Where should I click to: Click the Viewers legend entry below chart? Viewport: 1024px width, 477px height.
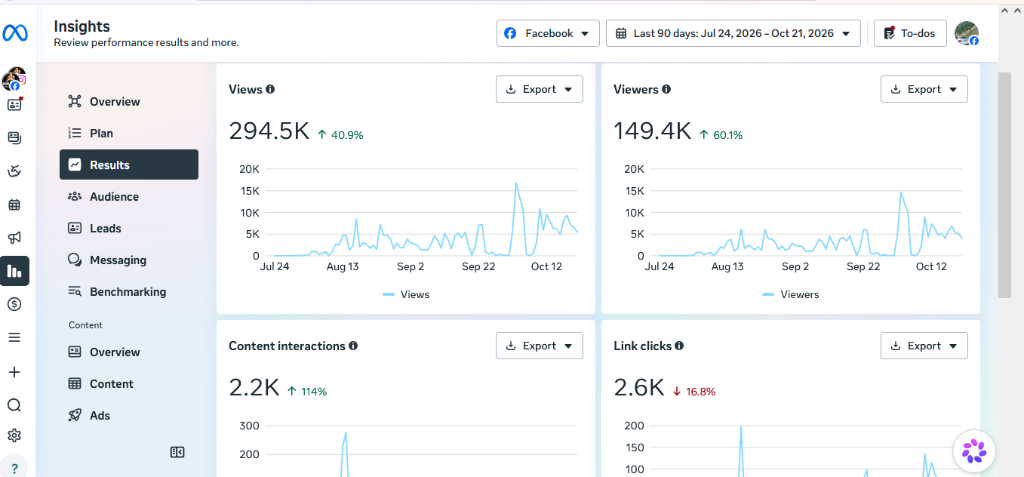tap(791, 295)
